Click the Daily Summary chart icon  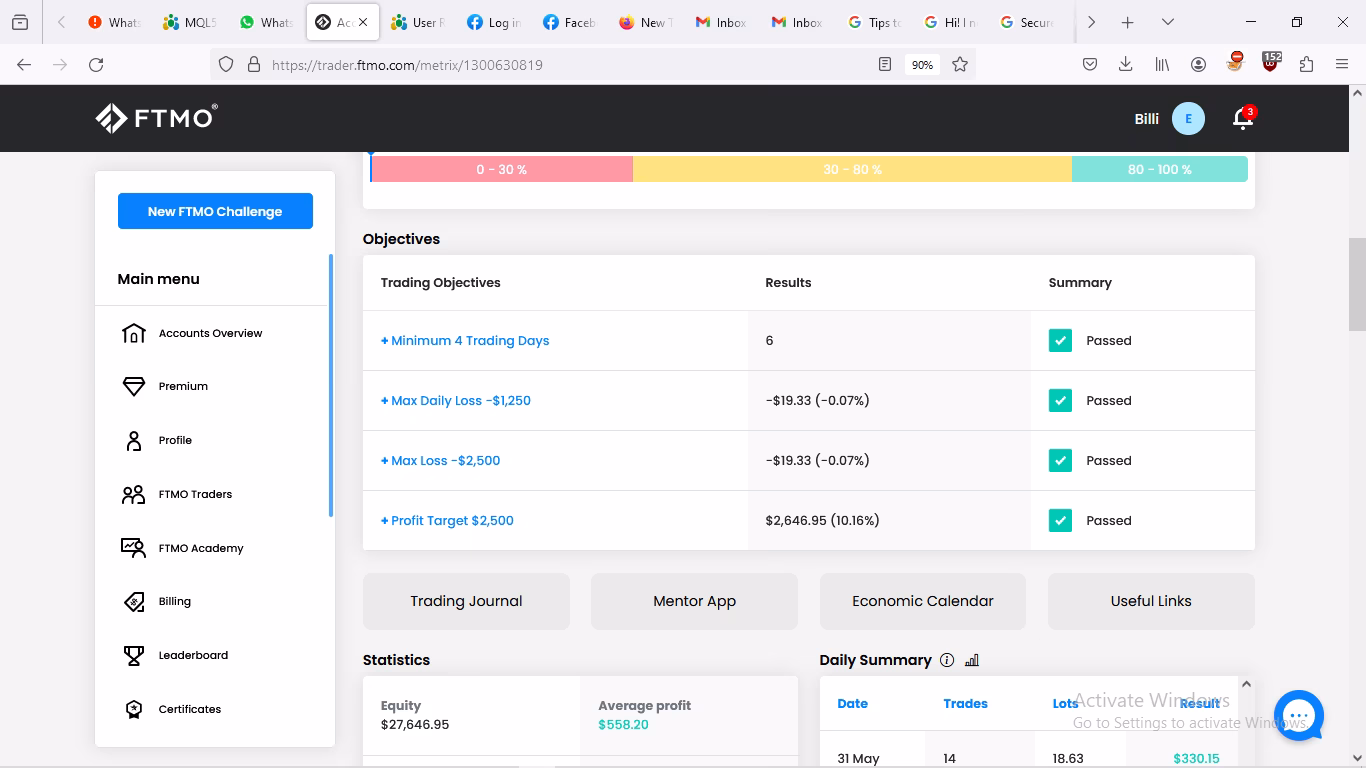pyautogui.click(x=972, y=660)
